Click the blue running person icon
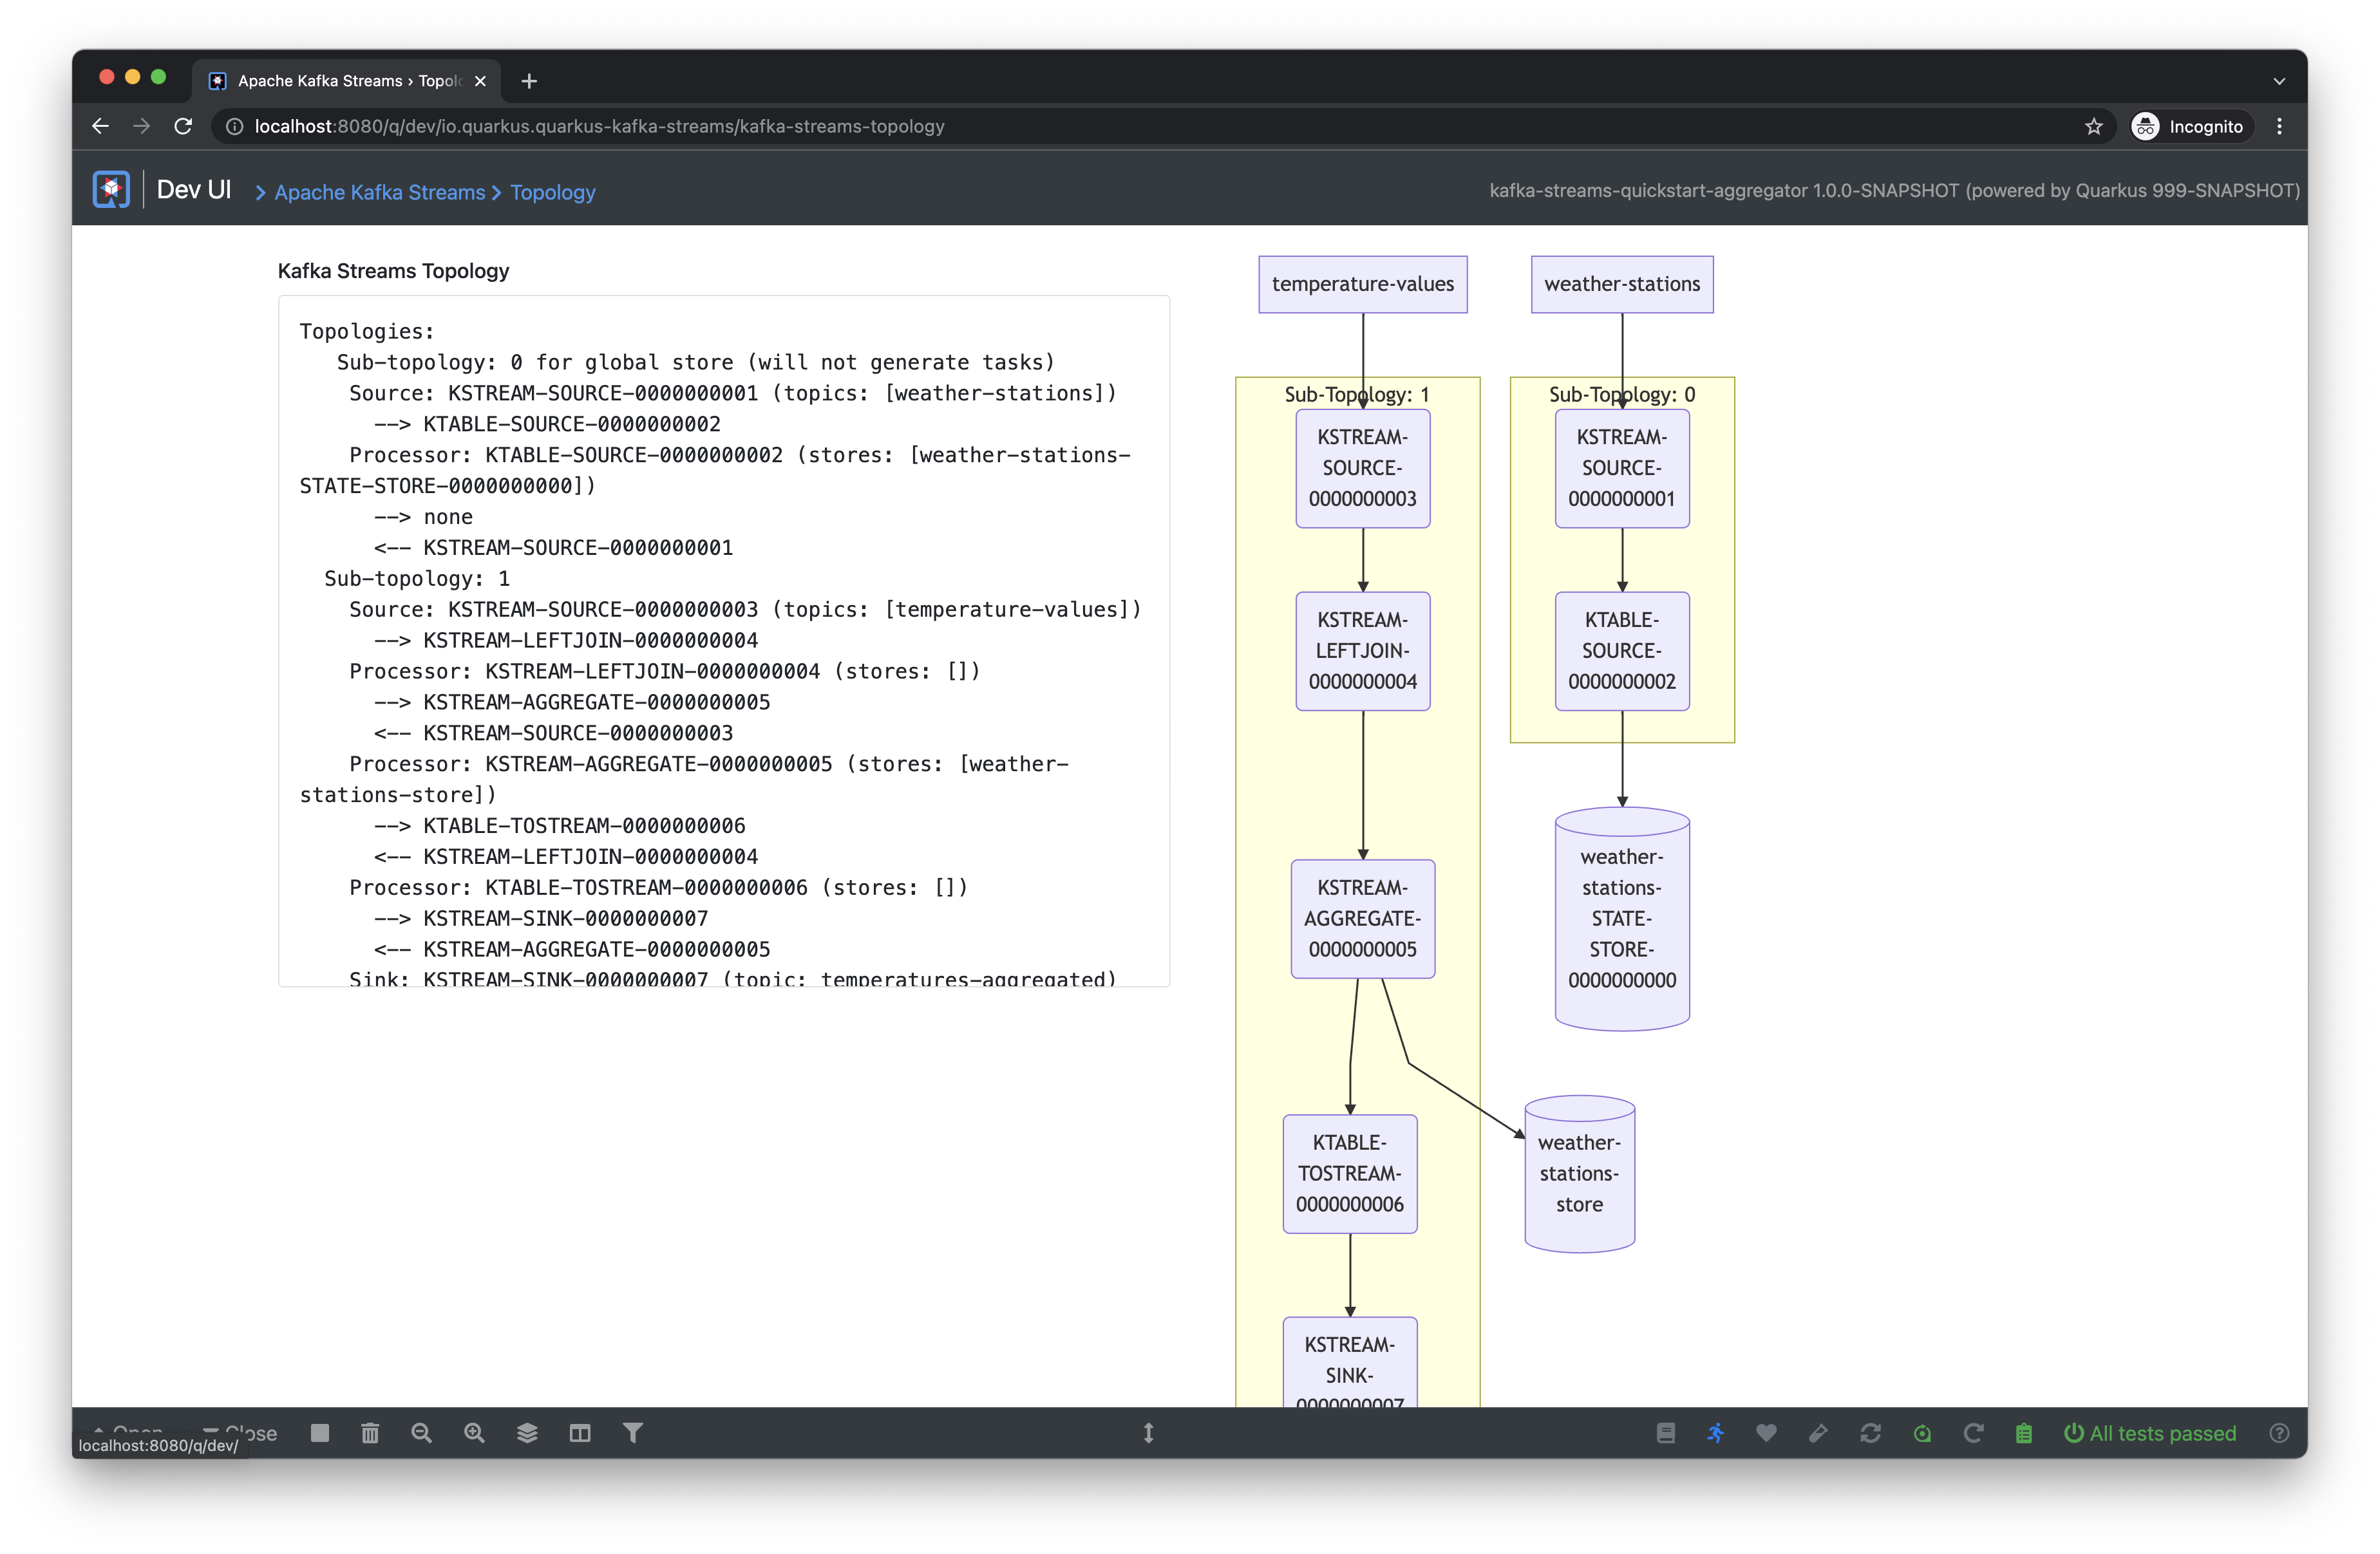Viewport: 2380px width, 1554px height. tap(1716, 1433)
